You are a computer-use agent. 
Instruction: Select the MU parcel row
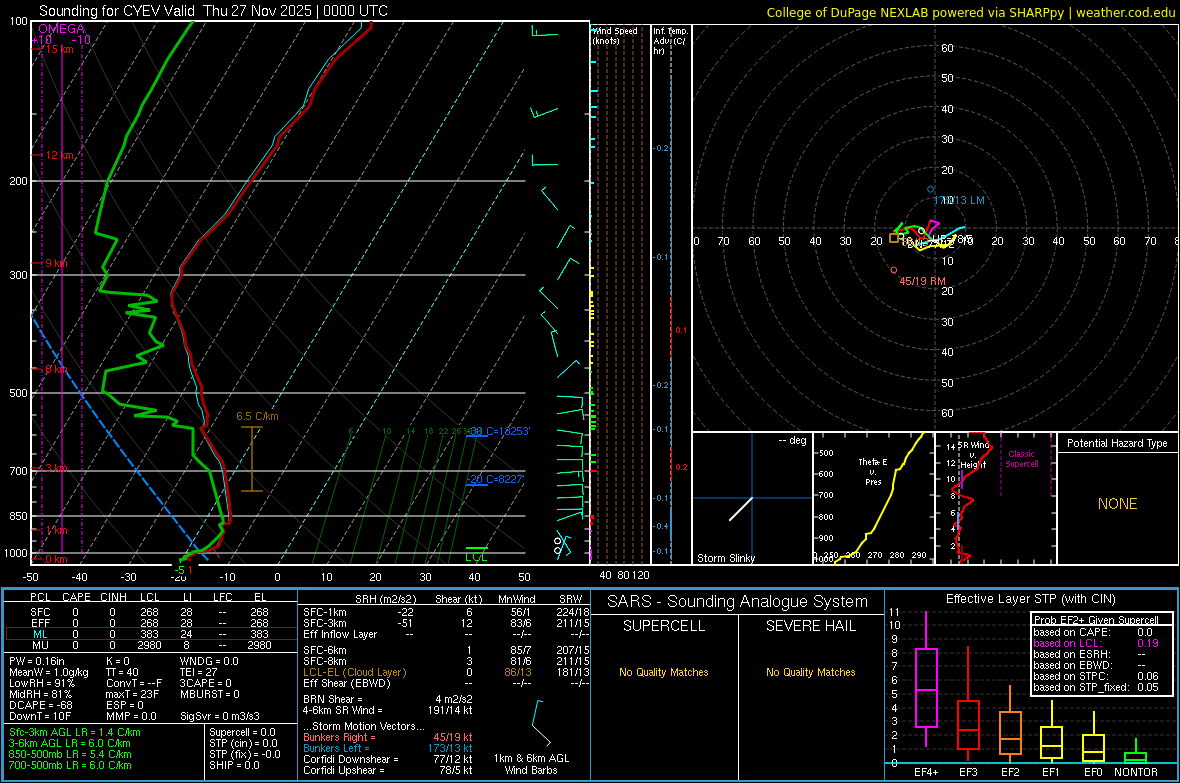tap(149, 644)
